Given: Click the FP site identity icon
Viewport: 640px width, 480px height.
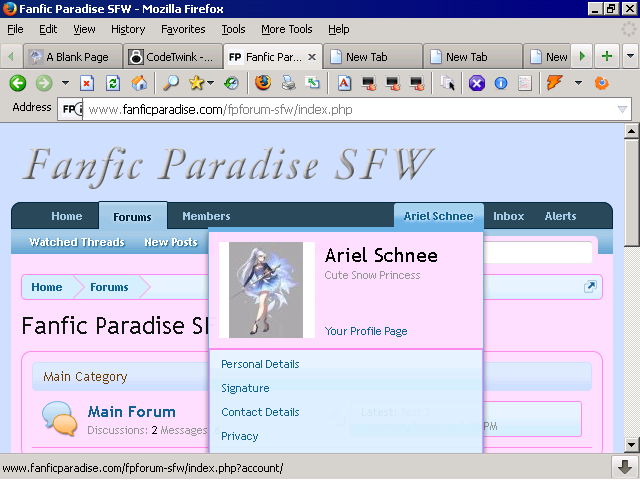Looking at the screenshot, I should coord(70,109).
